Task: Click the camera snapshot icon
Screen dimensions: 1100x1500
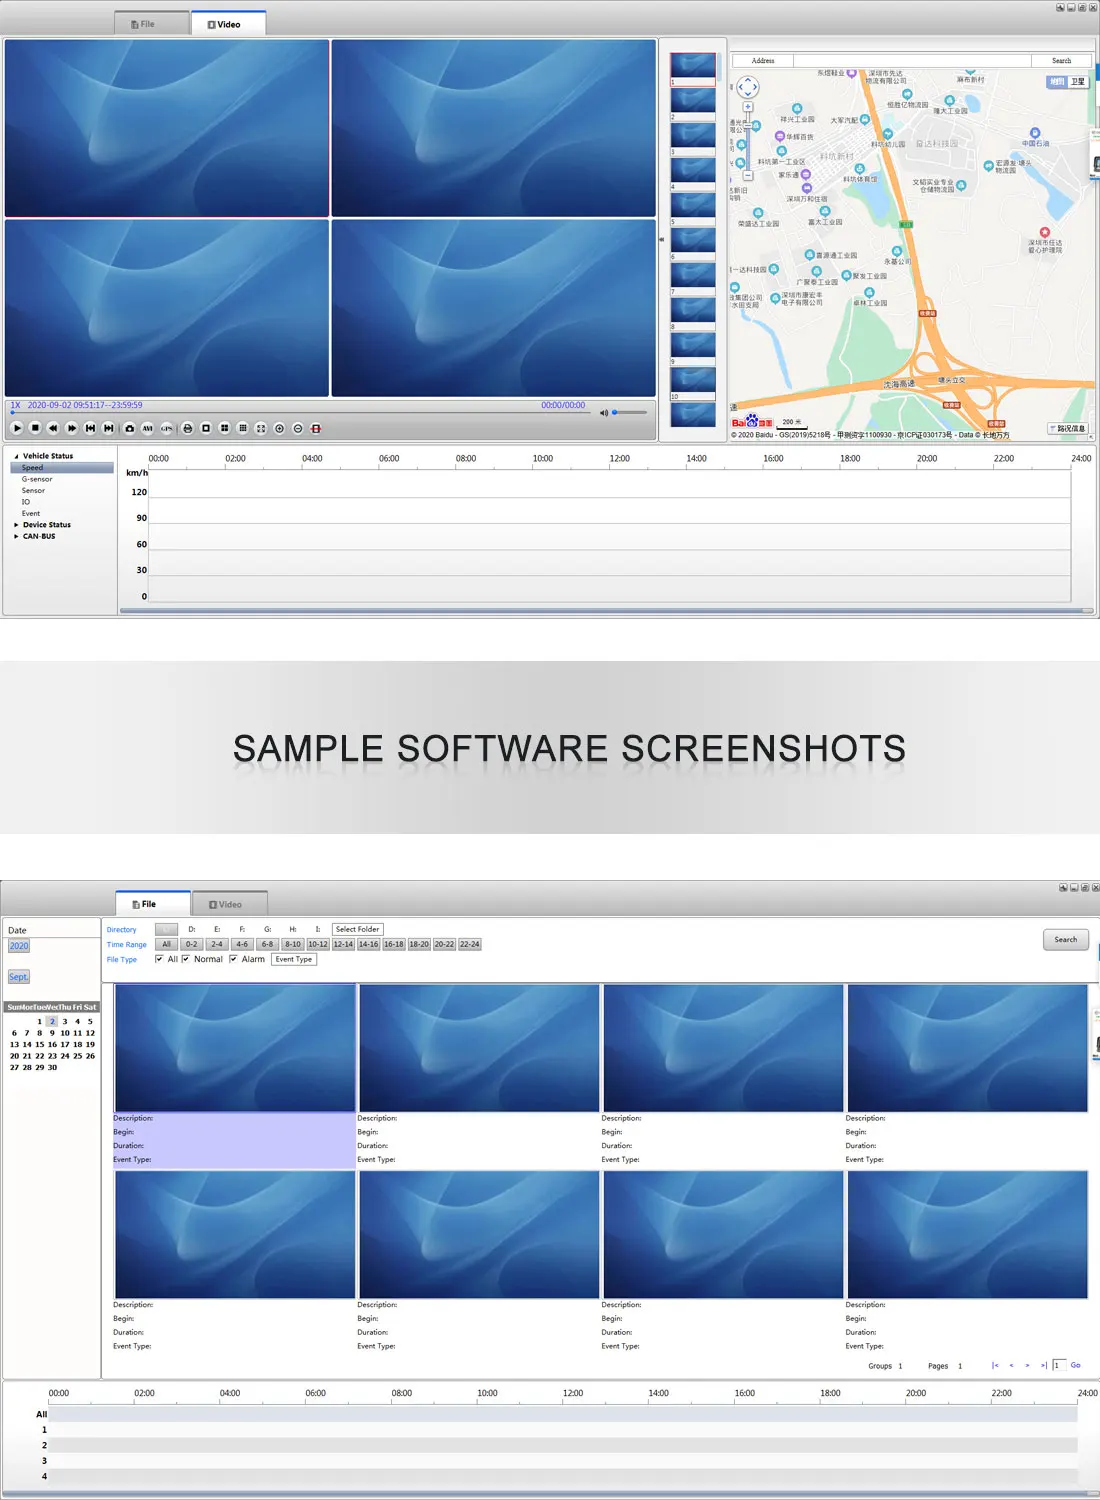Action: coord(129,428)
